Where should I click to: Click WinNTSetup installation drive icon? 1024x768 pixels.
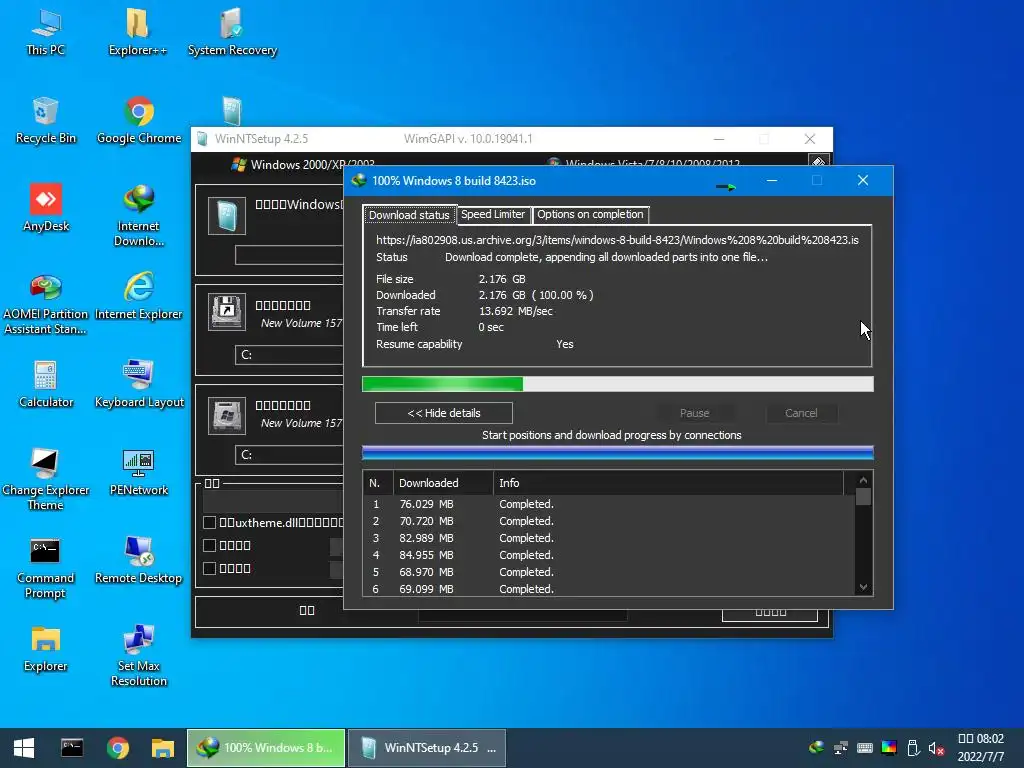(x=227, y=415)
